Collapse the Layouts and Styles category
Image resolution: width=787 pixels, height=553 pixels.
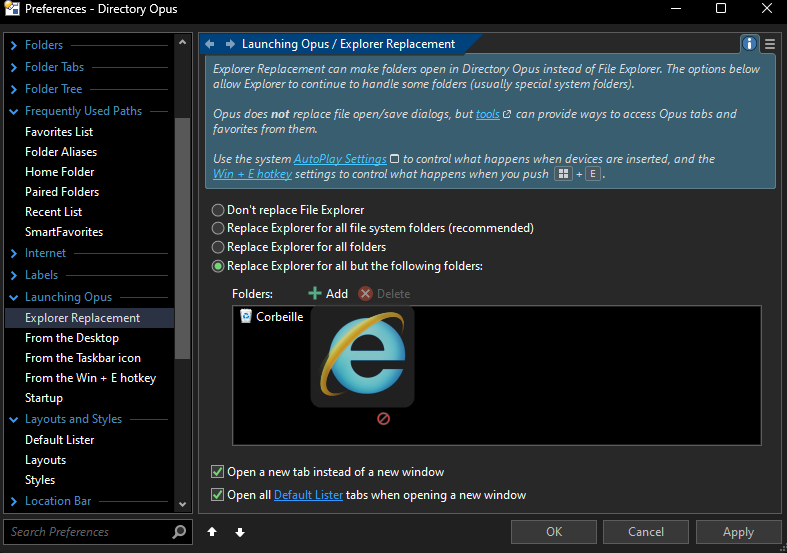tap(14, 420)
